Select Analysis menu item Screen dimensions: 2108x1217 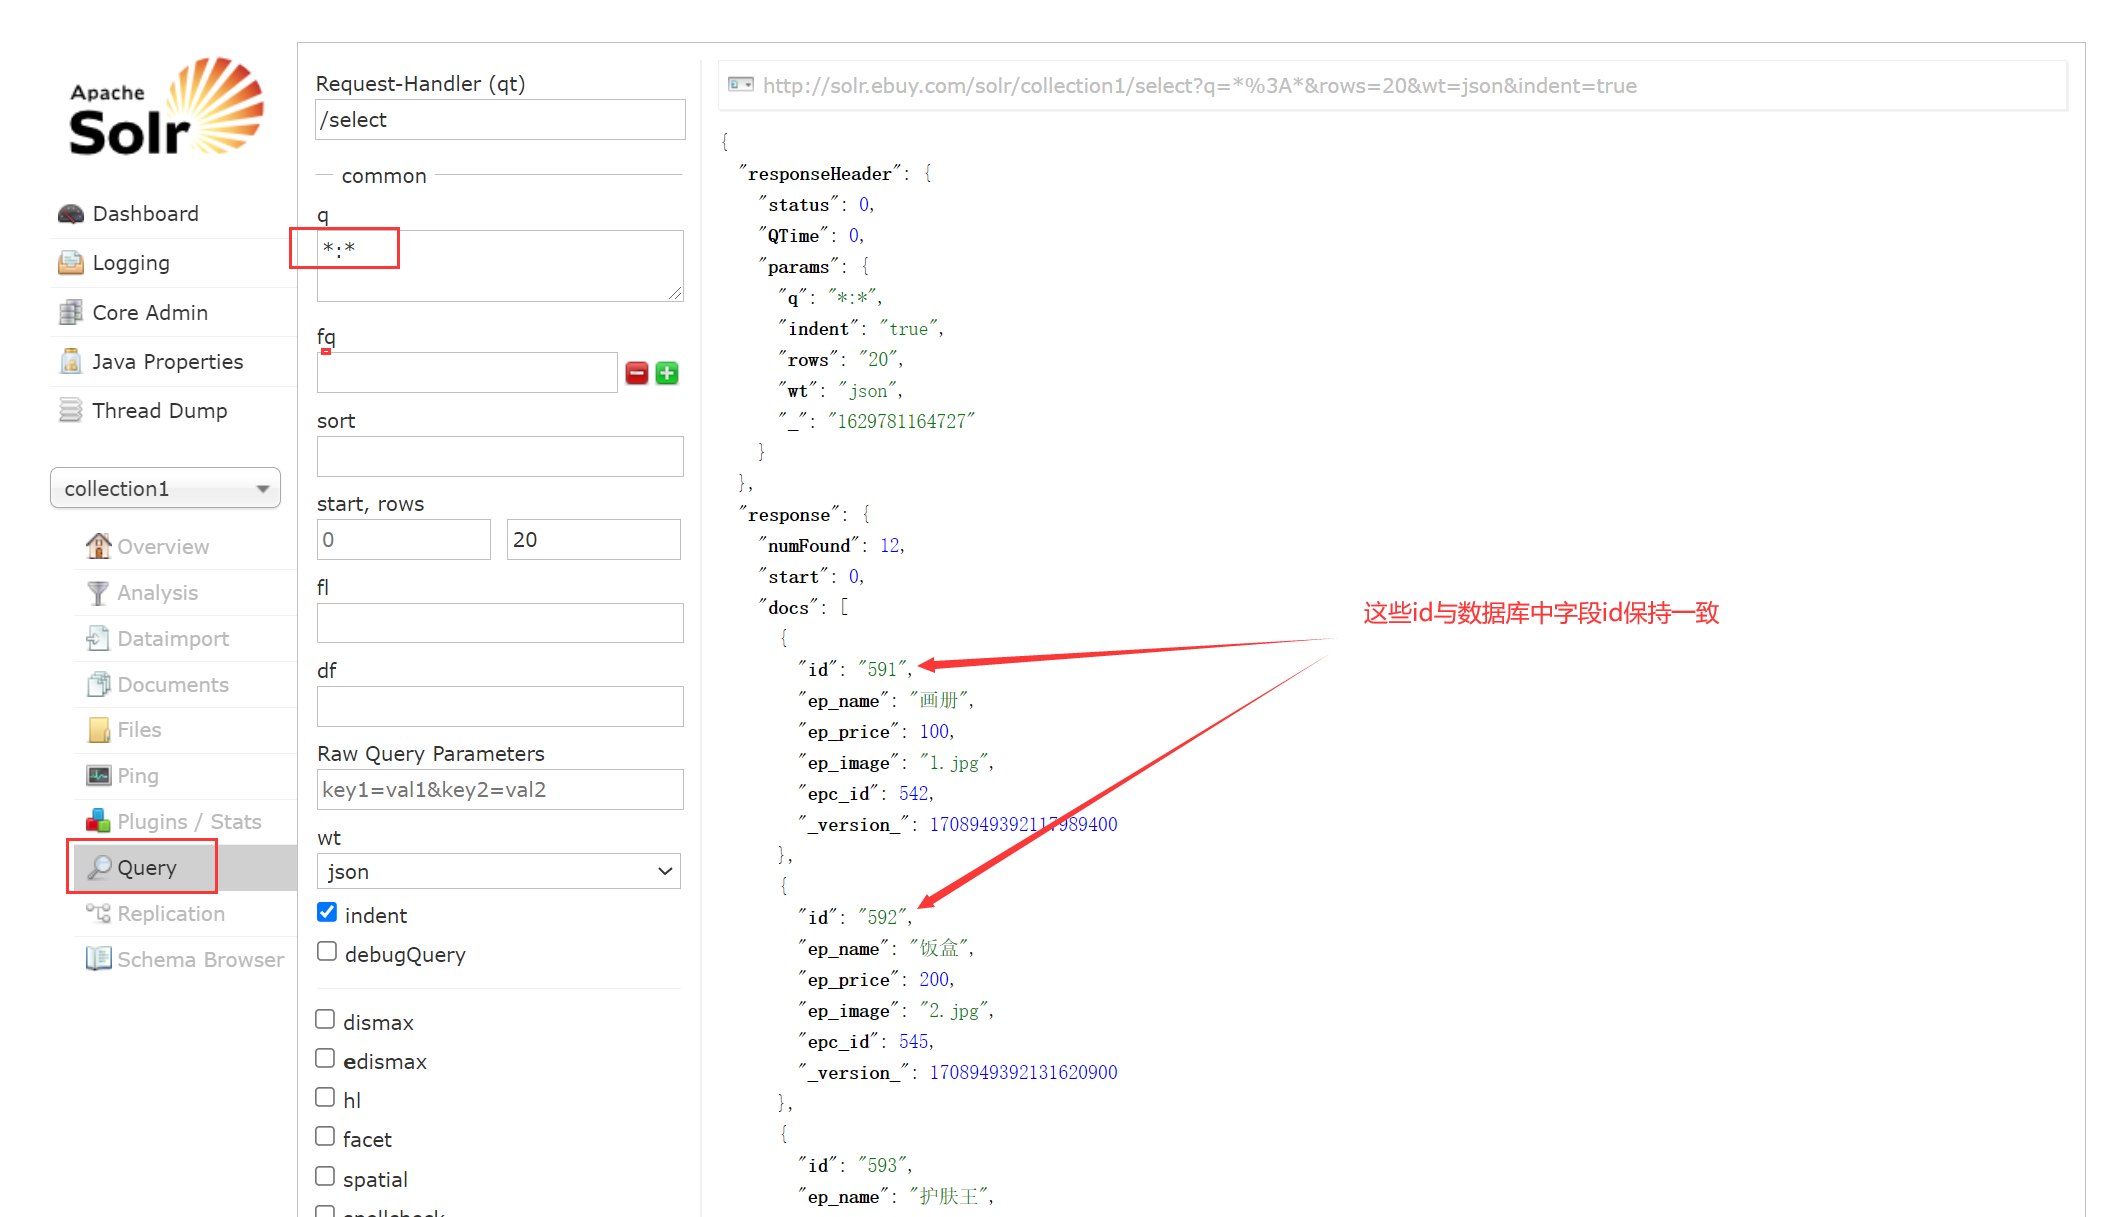156,593
